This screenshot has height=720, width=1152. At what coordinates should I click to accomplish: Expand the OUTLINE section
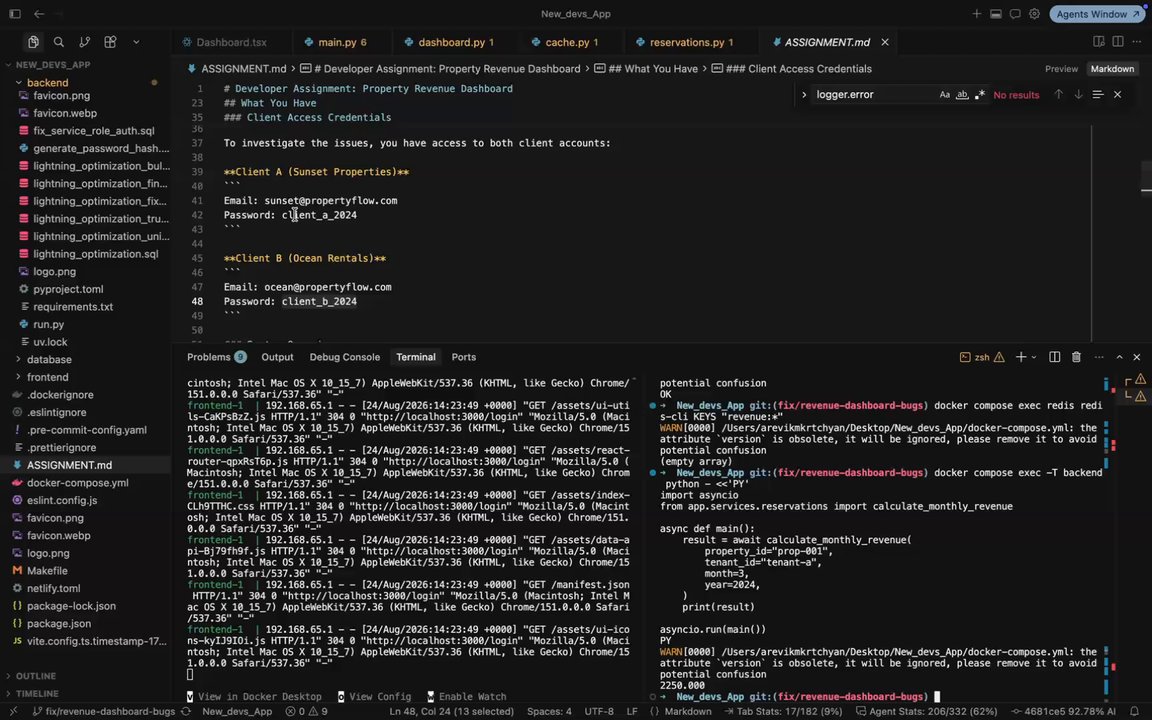[x=36, y=676]
